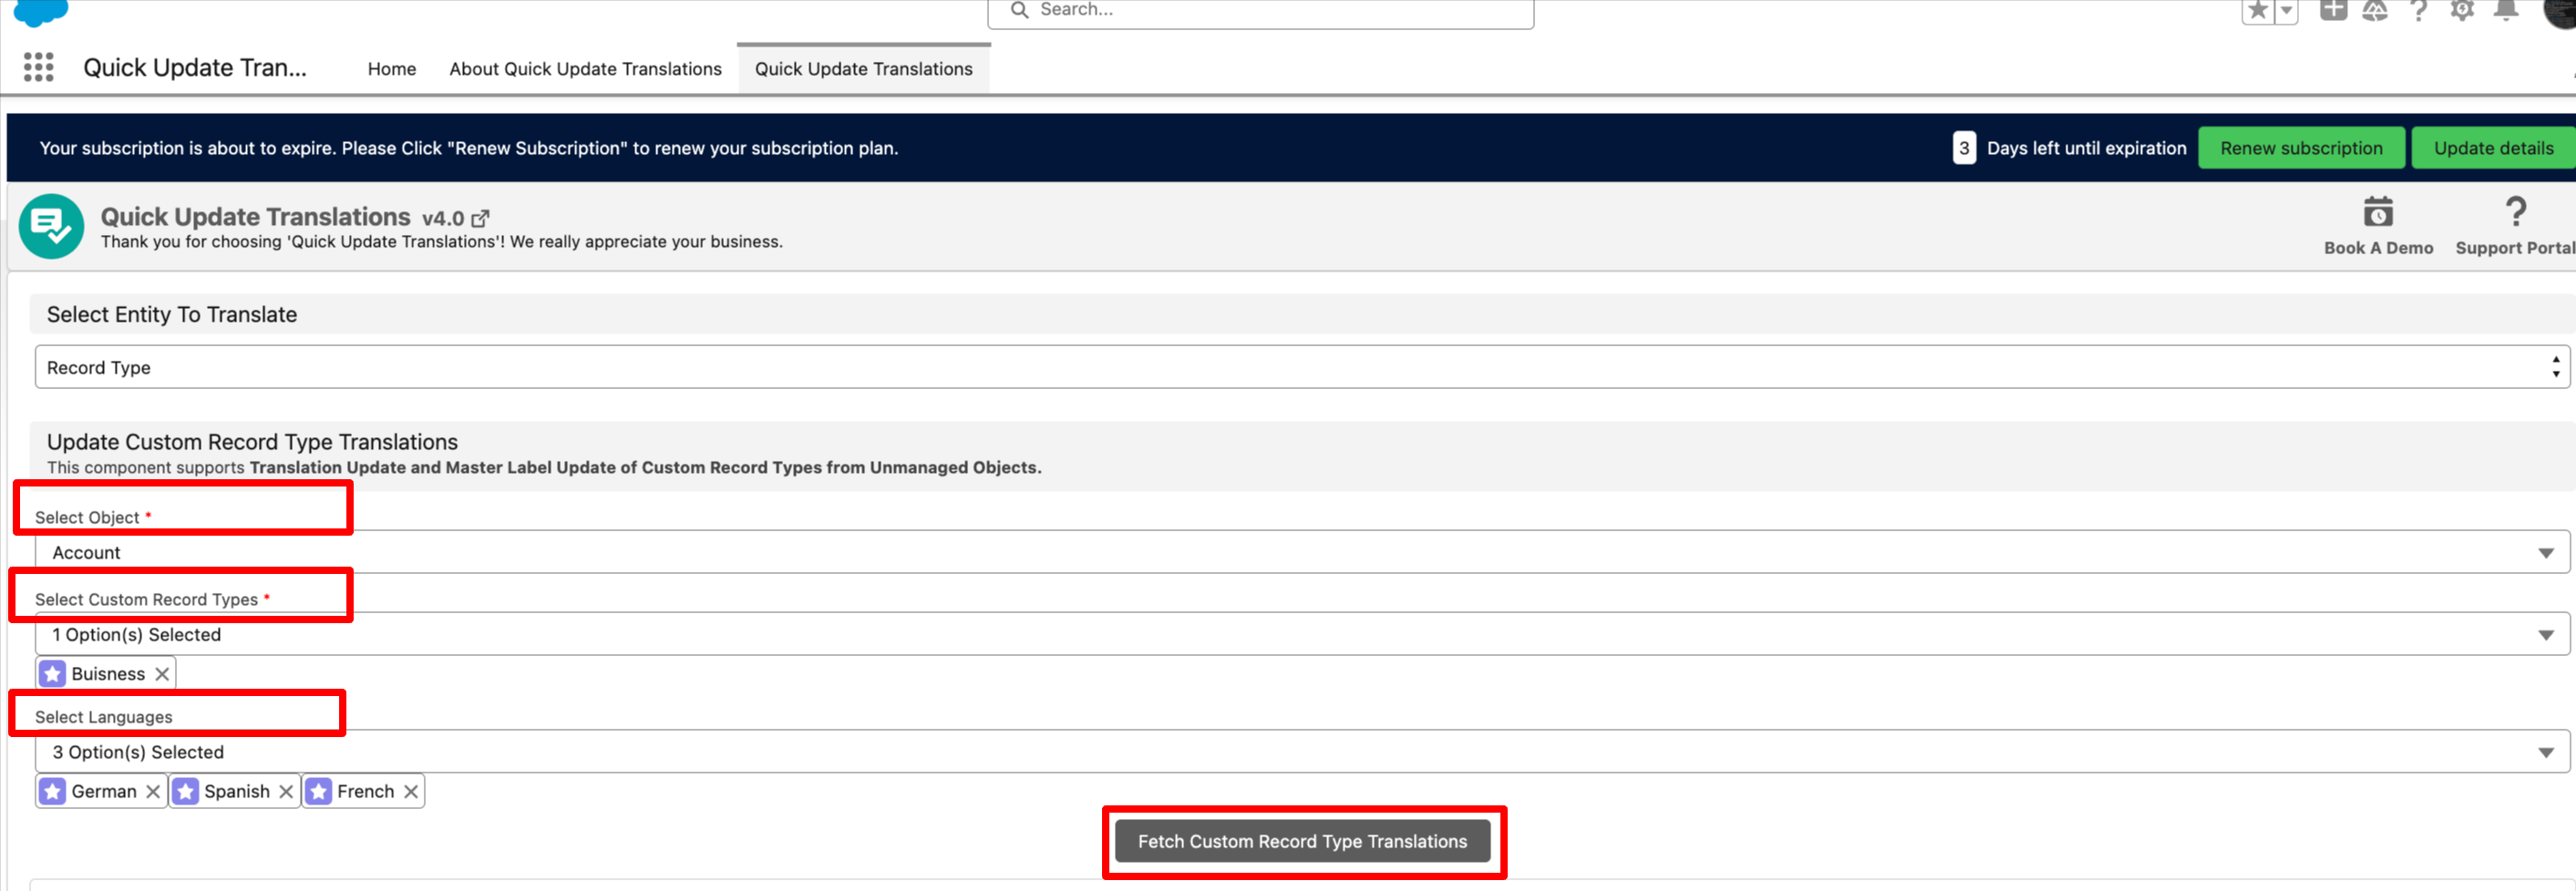Open About Quick Update Translations tab

(585, 69)
